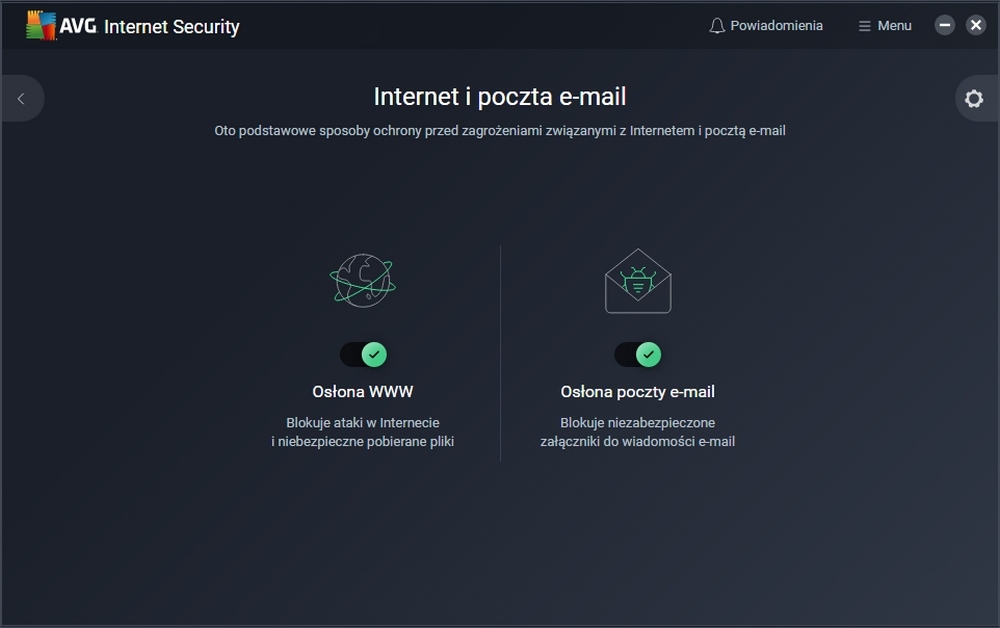This screenshot has height=628, width=1000.
Task: Click the email envelope bug icon
Action: click(x=638, y=280)
